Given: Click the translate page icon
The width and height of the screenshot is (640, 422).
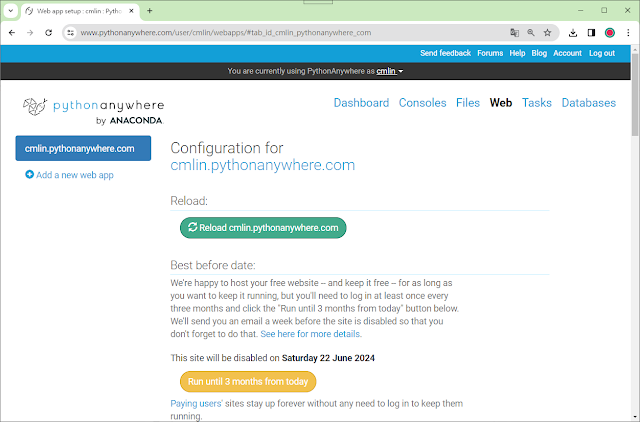Looking at the screenshot, I should 514,33.
